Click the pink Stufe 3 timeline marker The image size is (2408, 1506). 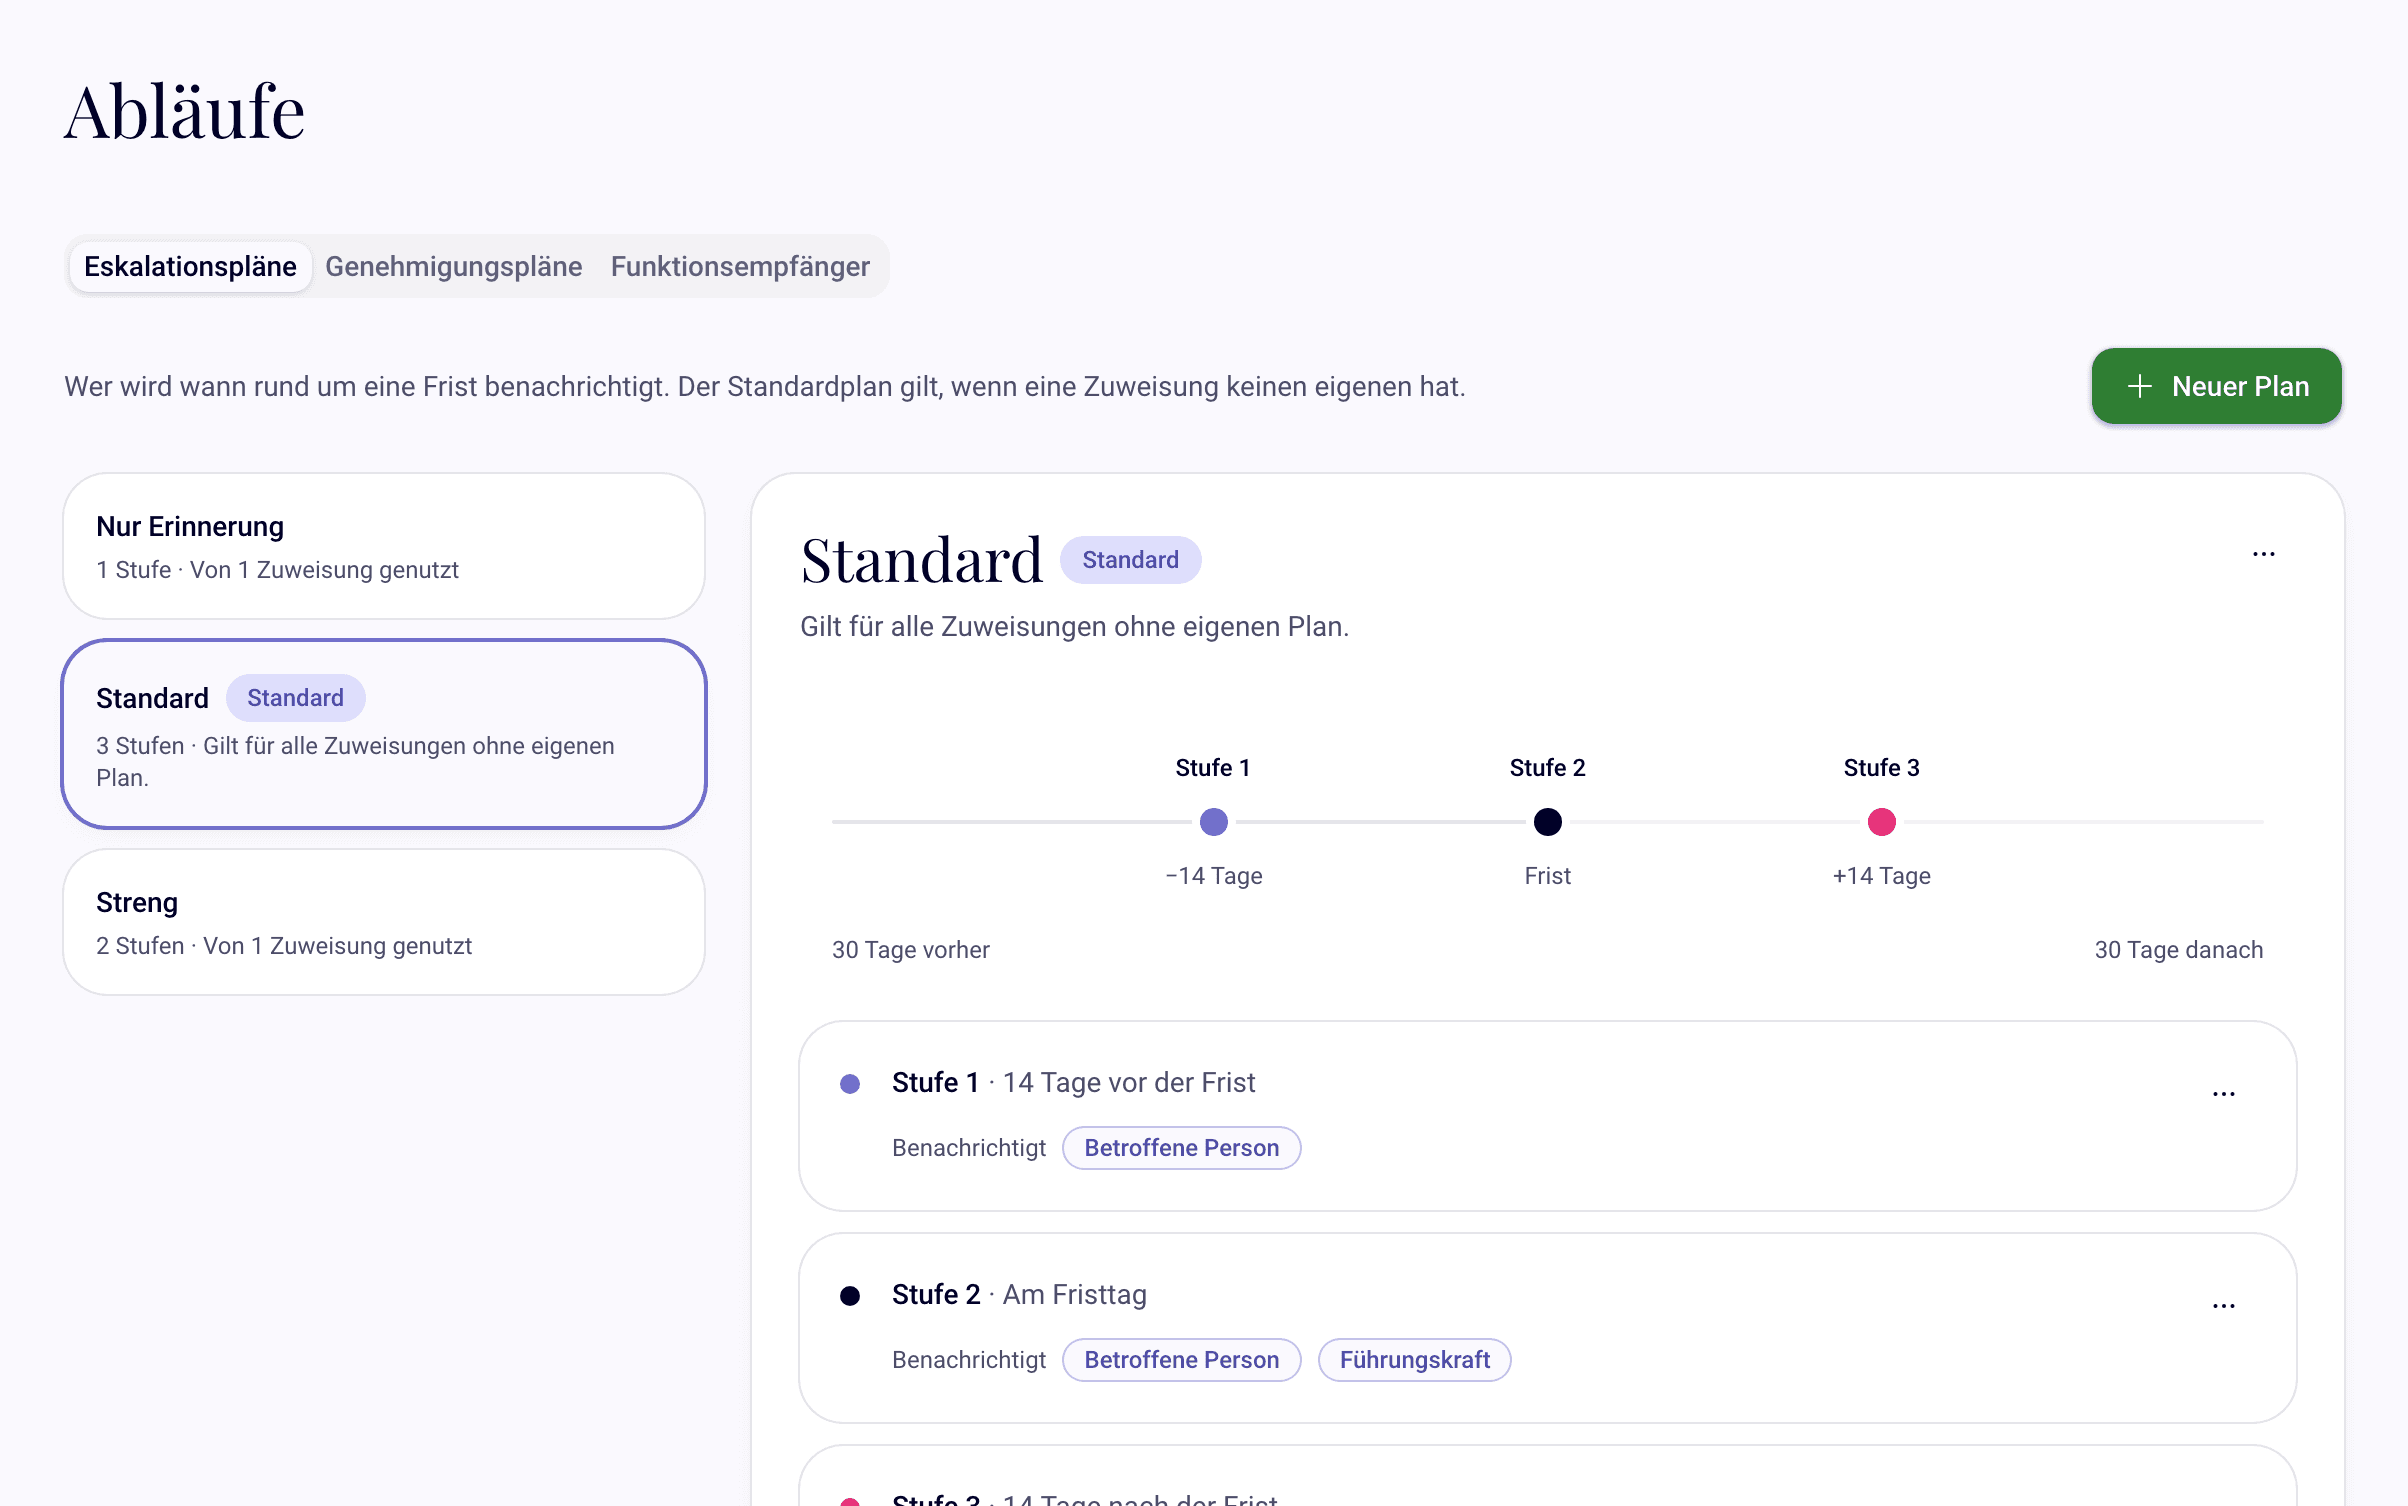[x=1882, y=822]
